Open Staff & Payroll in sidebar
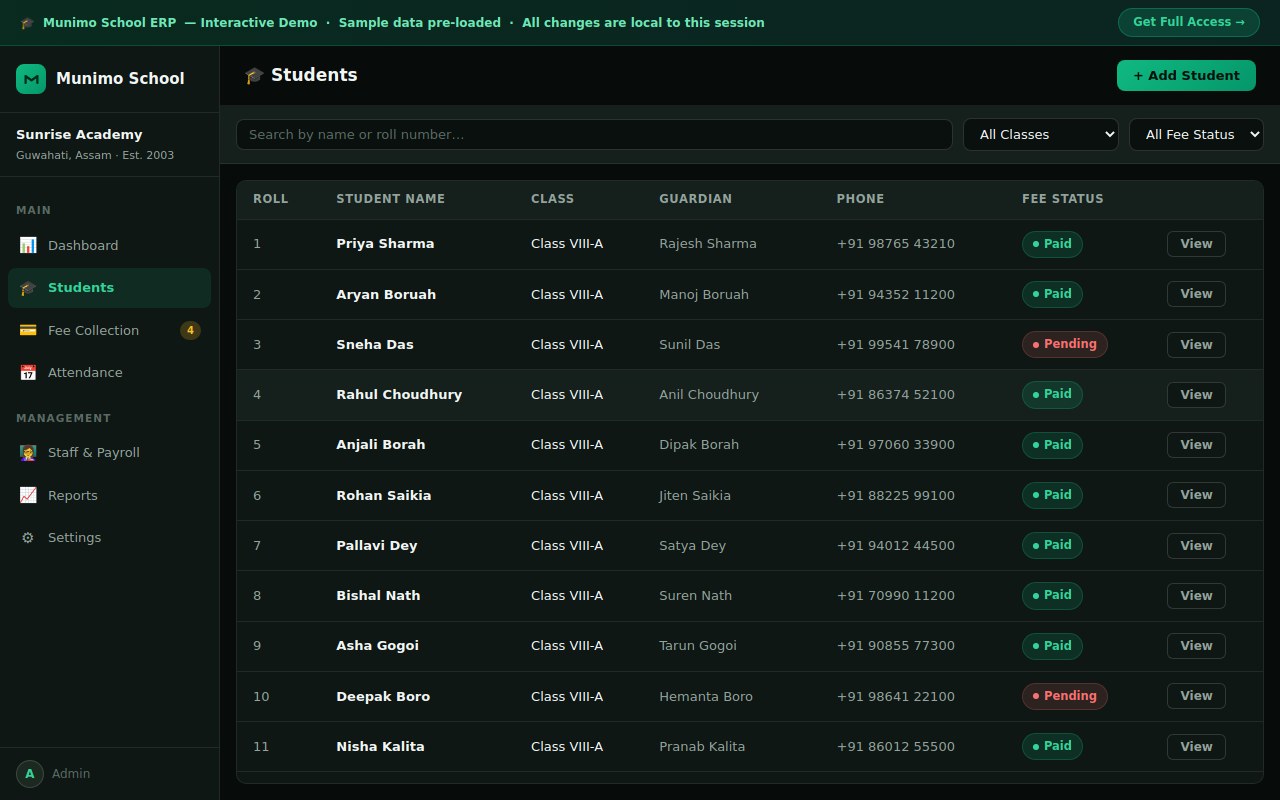 pos(109,453)
